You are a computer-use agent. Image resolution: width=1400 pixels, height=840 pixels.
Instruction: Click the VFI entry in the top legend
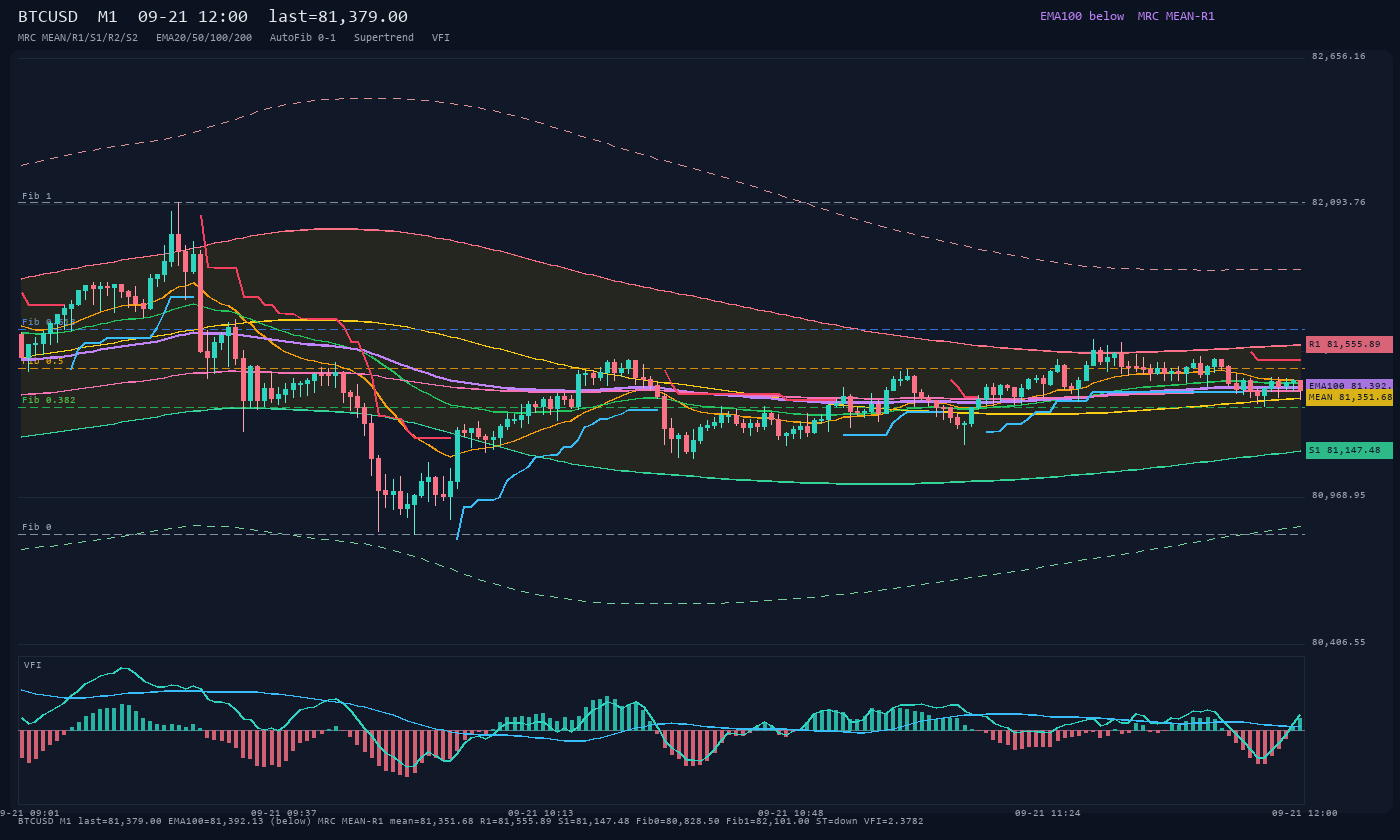pyautogui.click(x=441, y=37)
